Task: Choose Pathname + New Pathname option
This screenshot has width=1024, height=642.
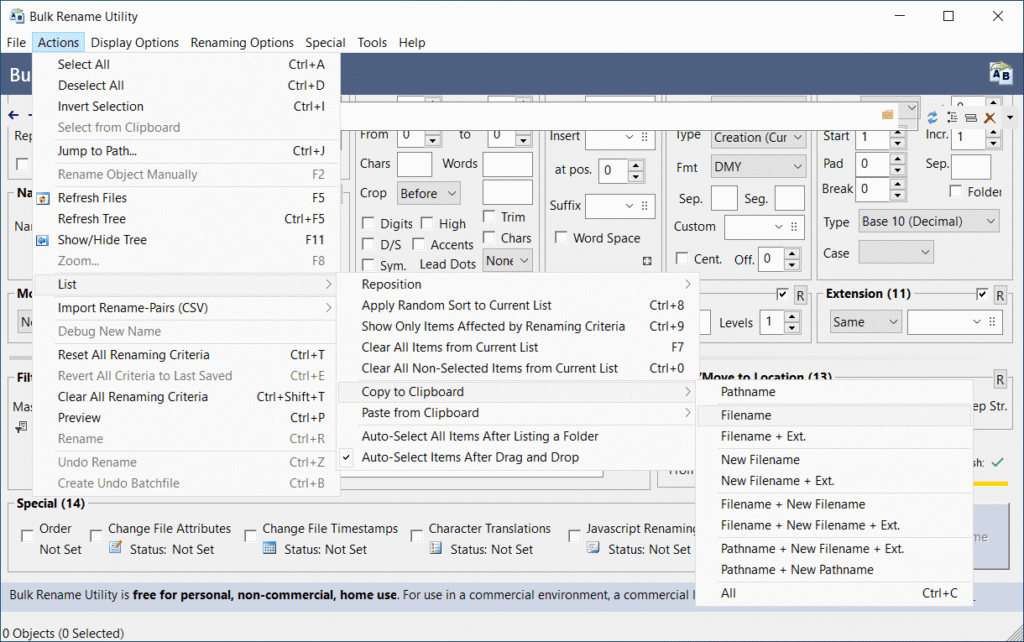Action: [x=834, y=570]
